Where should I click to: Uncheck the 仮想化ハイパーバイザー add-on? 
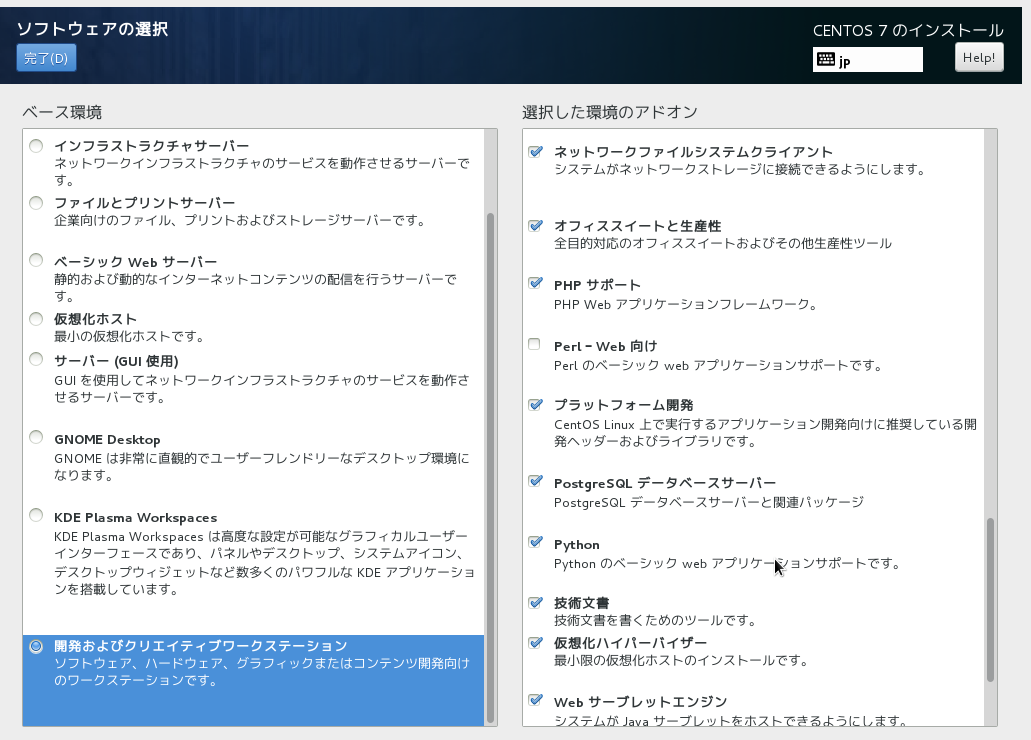[534, 644]
